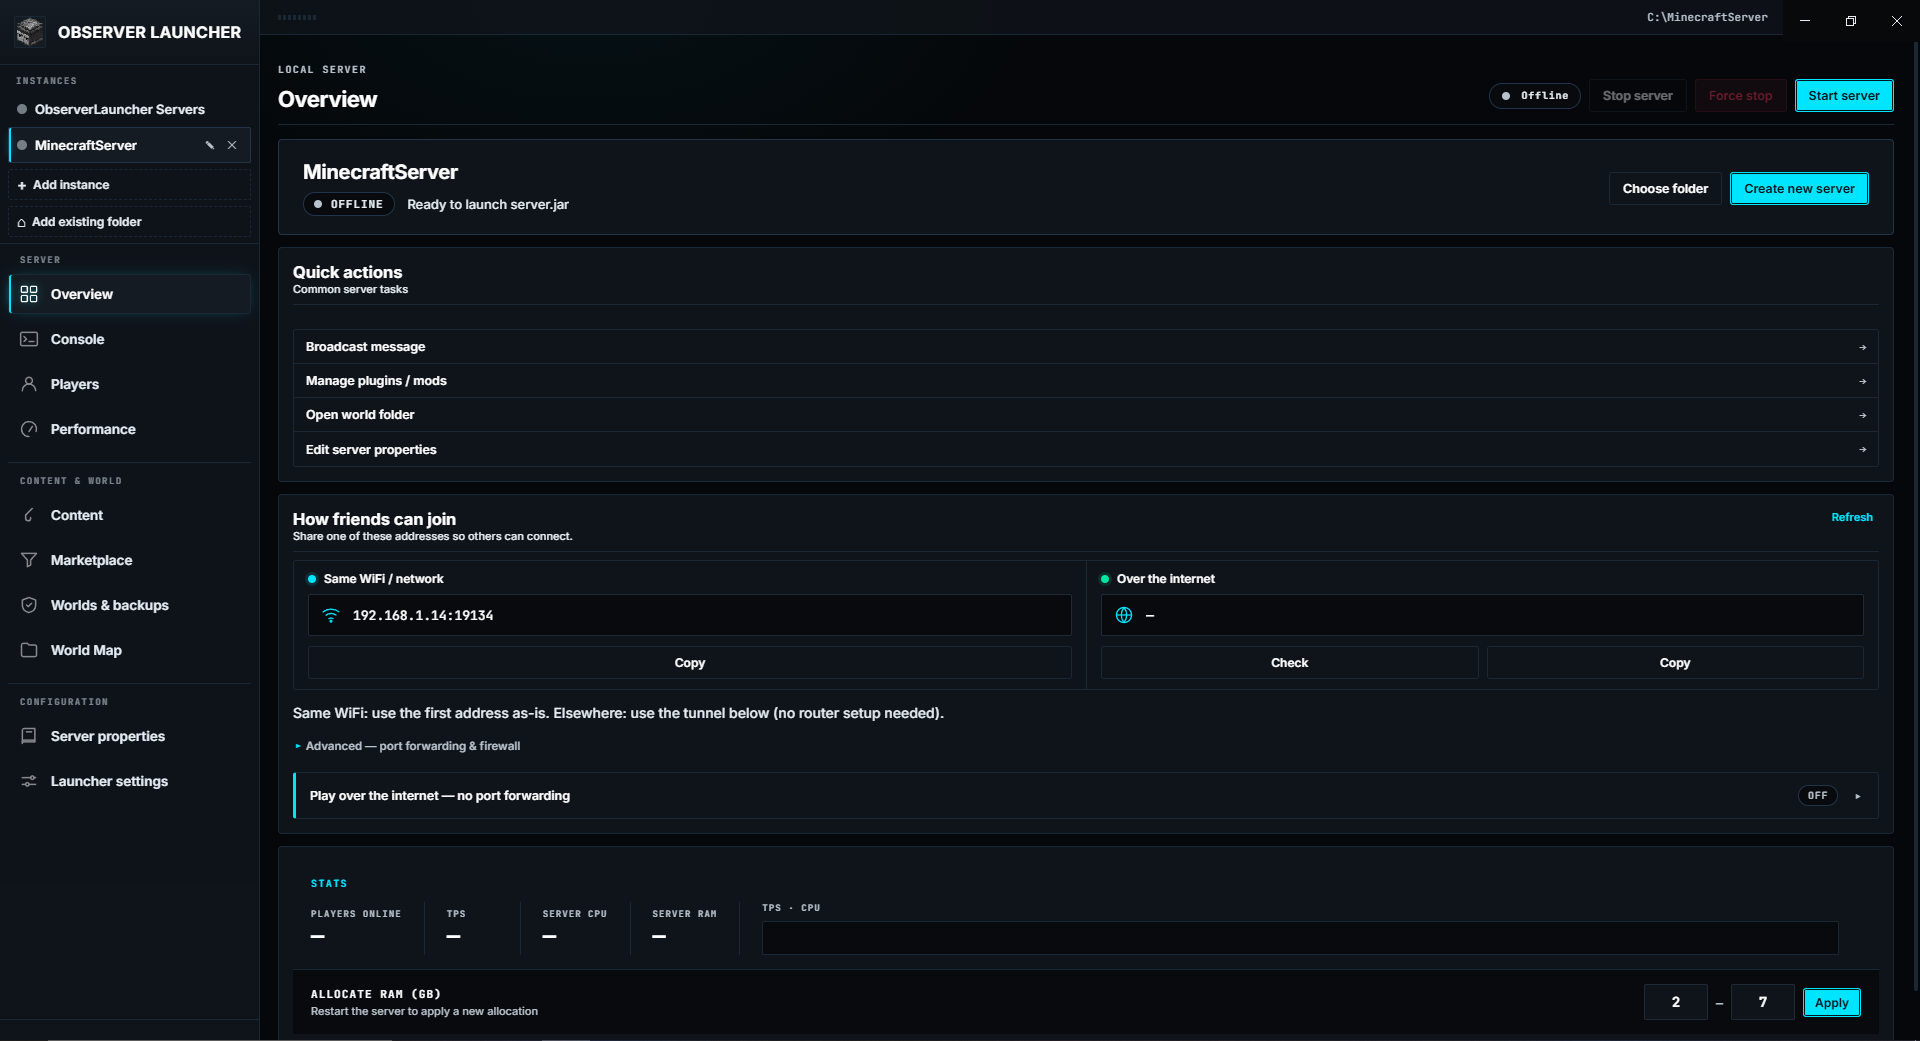Click the maximum RAM field showing 7

1762,1002
